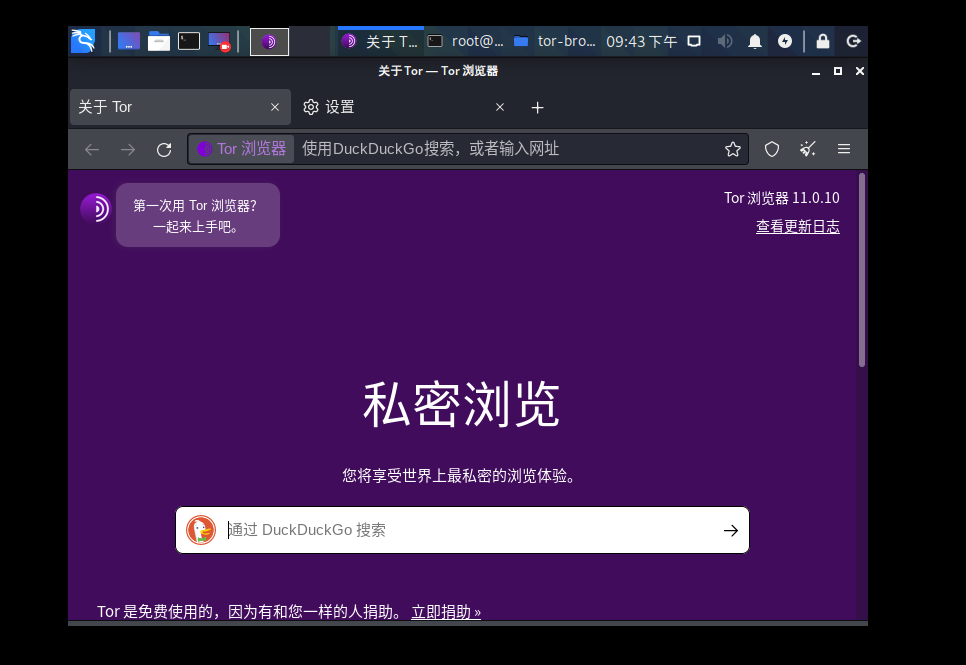
Task: Open Kali applications menu
Action: (83, 41)
